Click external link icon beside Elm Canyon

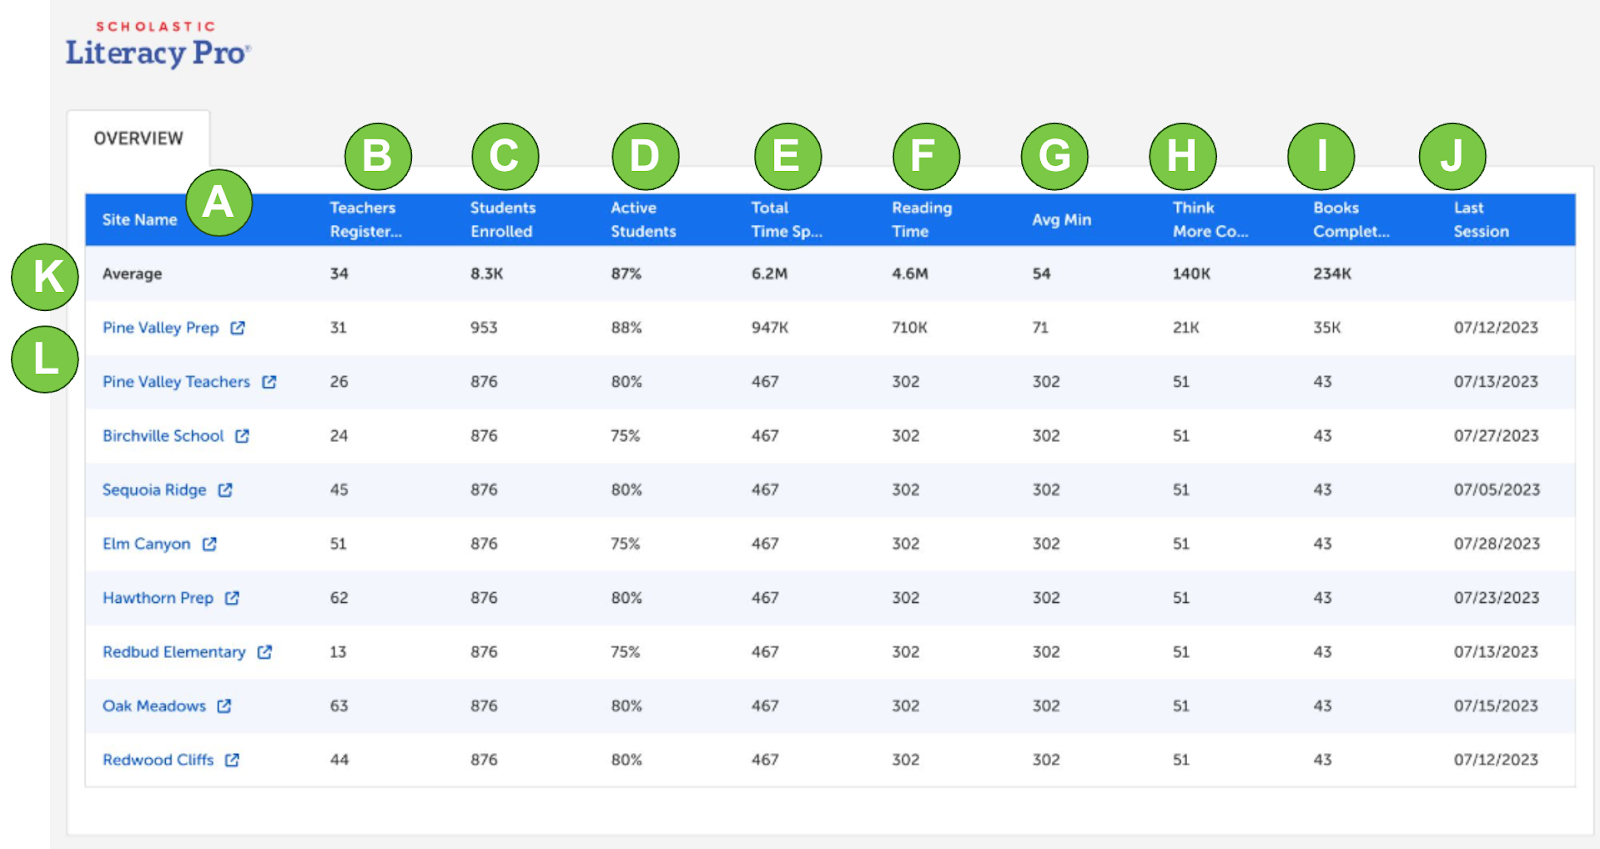point(209,544)
